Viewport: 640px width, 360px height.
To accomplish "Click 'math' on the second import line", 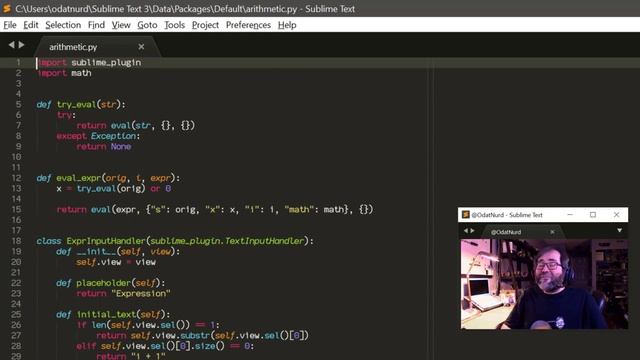I will click(81, 73).
